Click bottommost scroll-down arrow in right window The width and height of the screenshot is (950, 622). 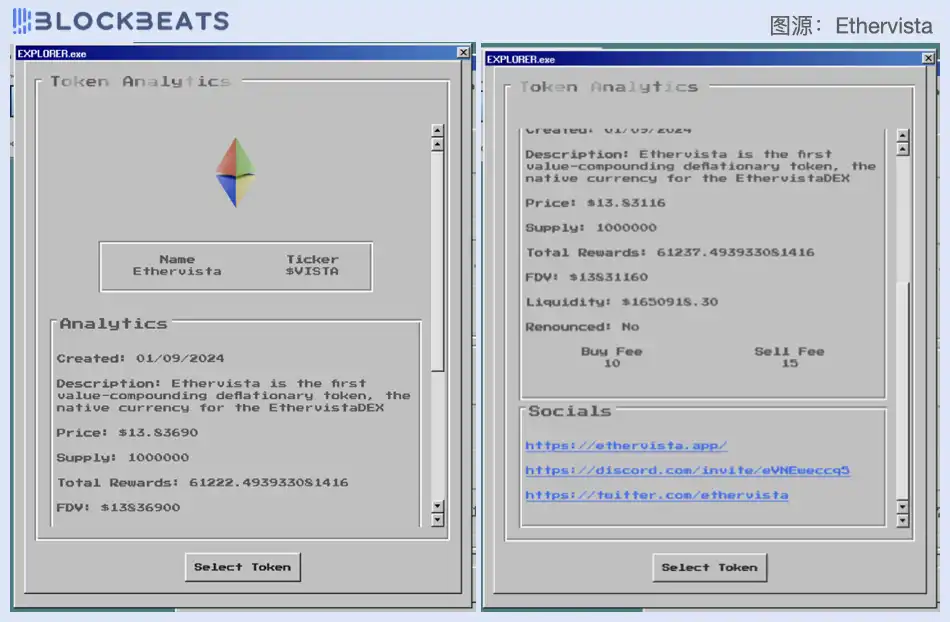(x=903, y=520)
